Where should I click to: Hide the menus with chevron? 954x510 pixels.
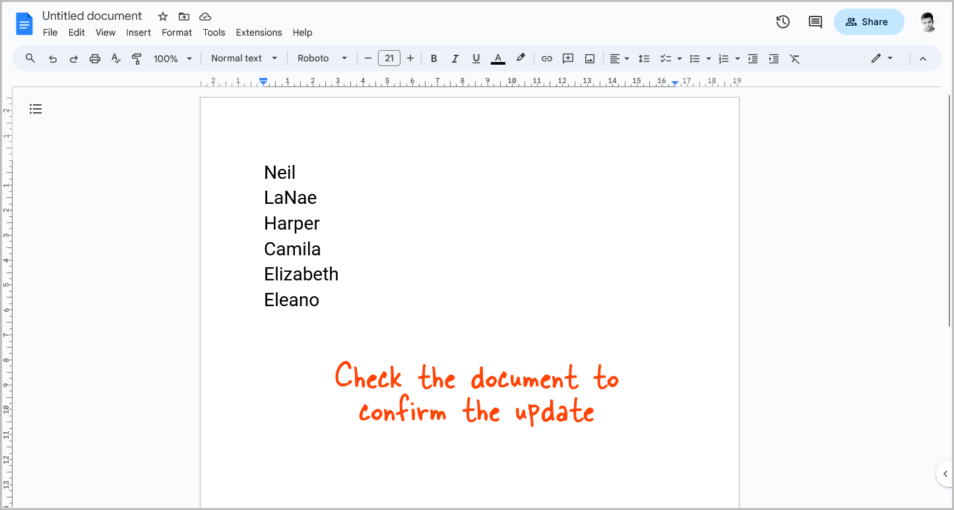pyautogui.click(x=922, y=59)
